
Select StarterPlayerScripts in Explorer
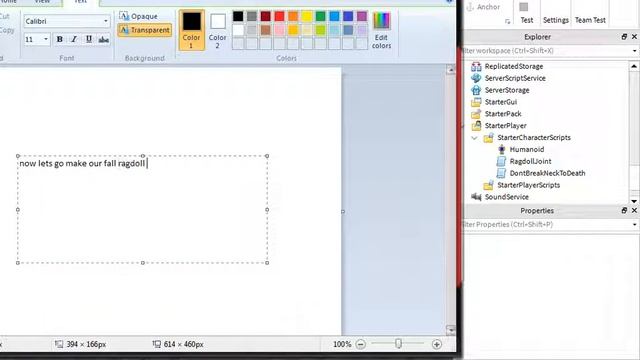tap(529, 185)
